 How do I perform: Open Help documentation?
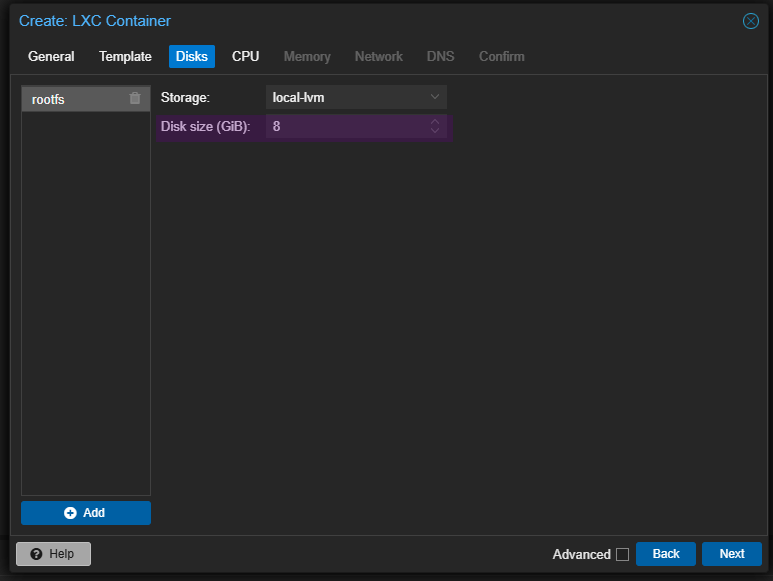coord(53,554)
